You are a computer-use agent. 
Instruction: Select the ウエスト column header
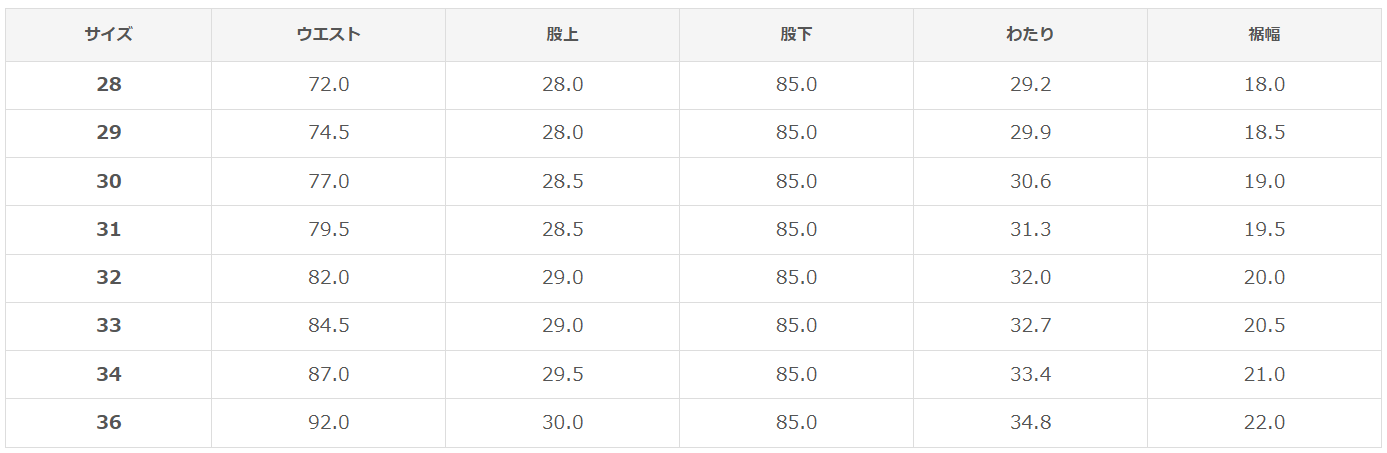point(328,34)
